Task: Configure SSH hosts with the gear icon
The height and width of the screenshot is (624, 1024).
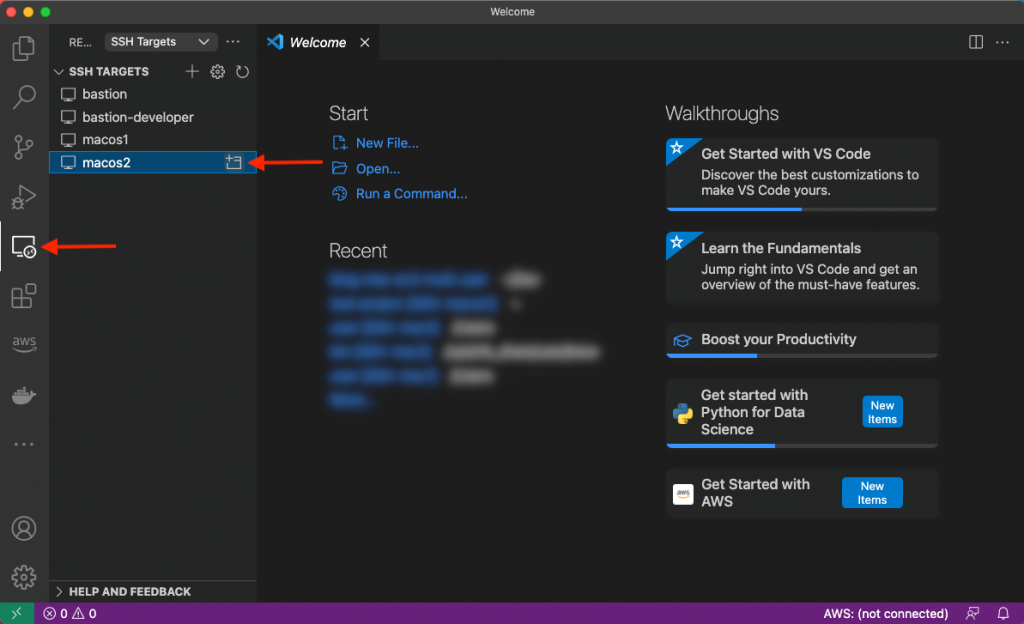Action: 217,71
